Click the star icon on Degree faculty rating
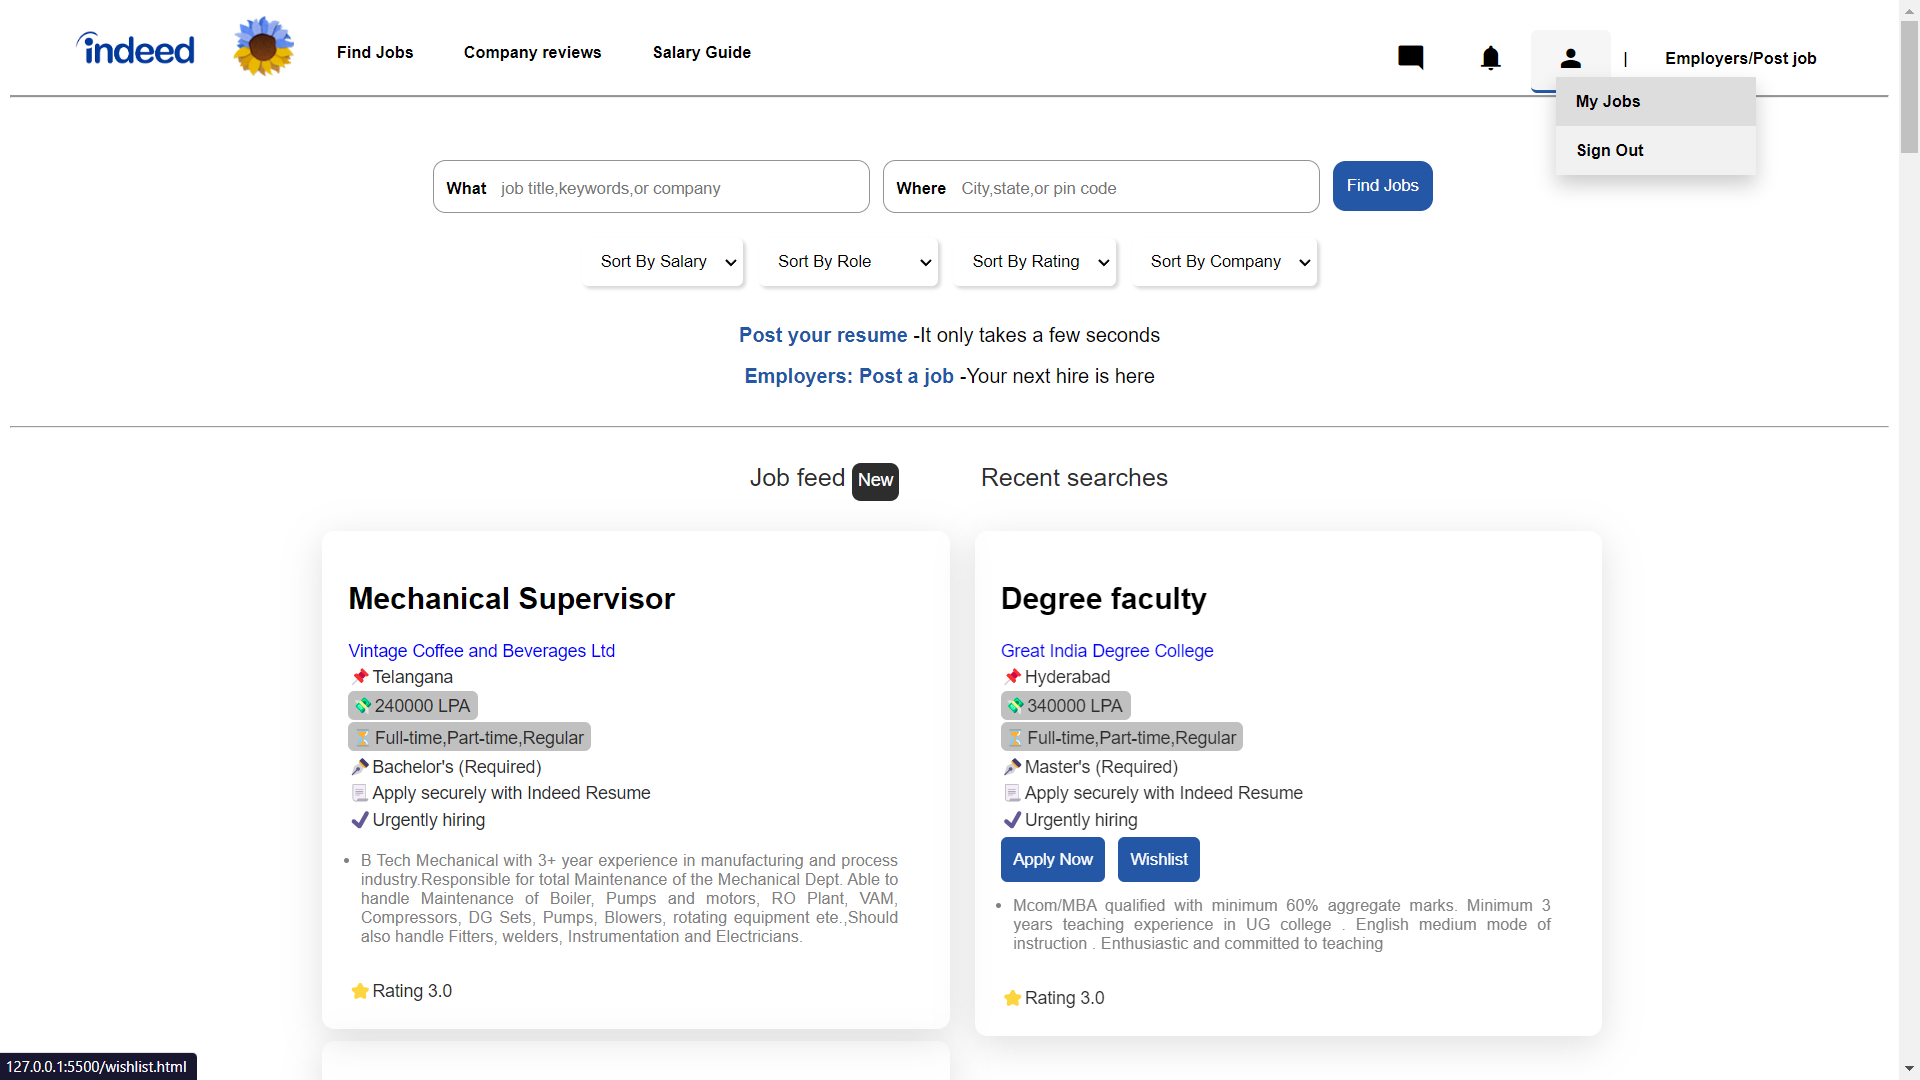The image size is (1920, 1080). tap(1012, 998)
